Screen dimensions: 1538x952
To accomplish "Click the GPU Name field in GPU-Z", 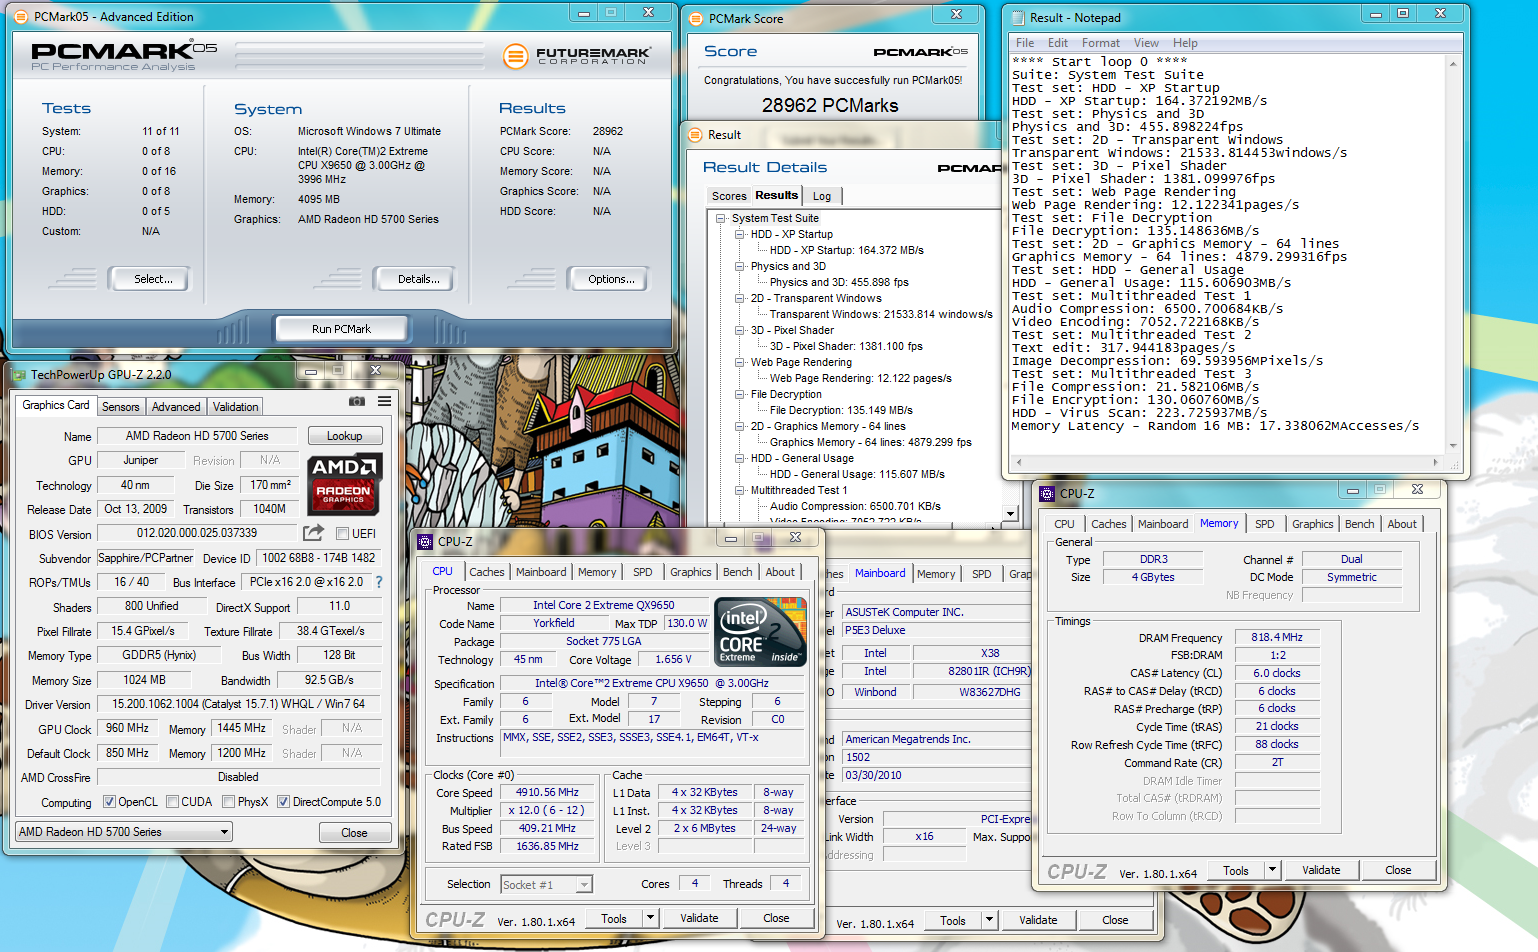I will [197, 435].
